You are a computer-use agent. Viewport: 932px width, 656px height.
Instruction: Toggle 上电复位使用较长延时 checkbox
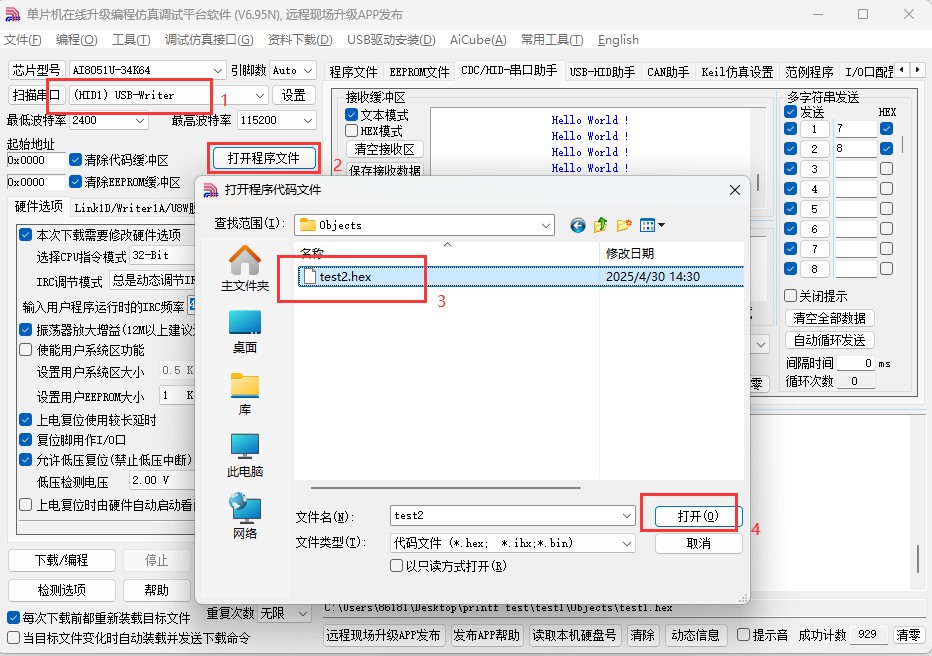point(26,420)
